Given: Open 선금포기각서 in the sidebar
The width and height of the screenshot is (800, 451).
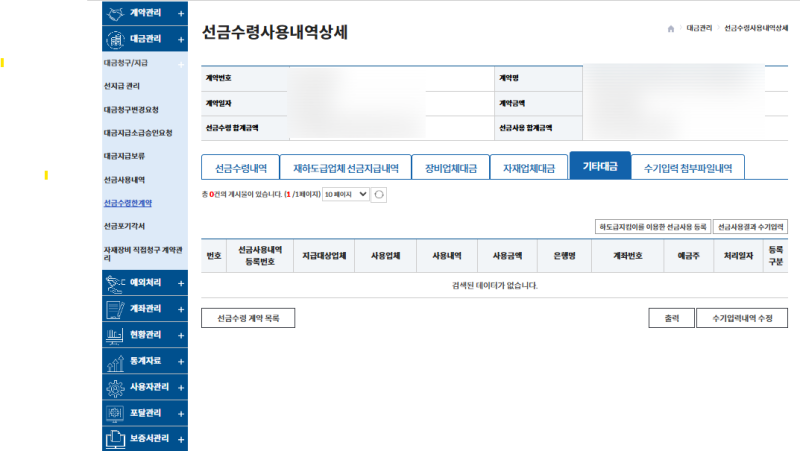Looking at the screenshot, I should (124, 226).
